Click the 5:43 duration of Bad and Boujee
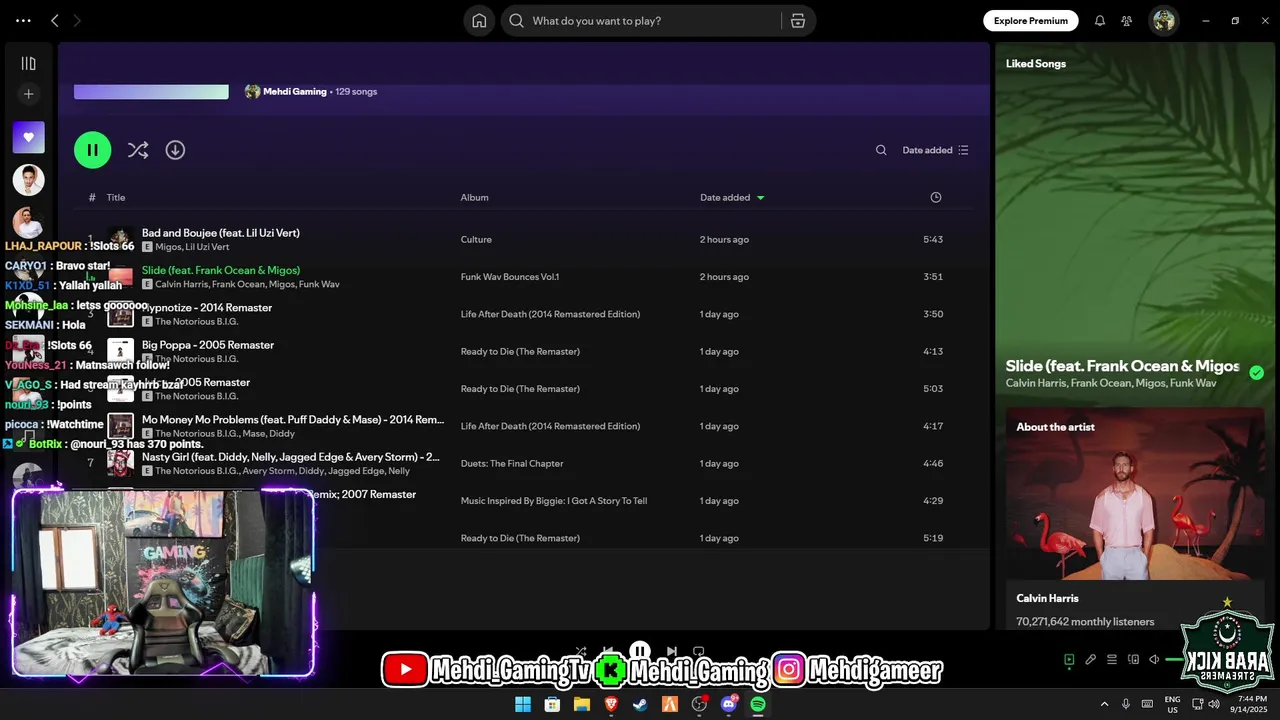This screenshot has height=720, width=1280. click(933, 240)
